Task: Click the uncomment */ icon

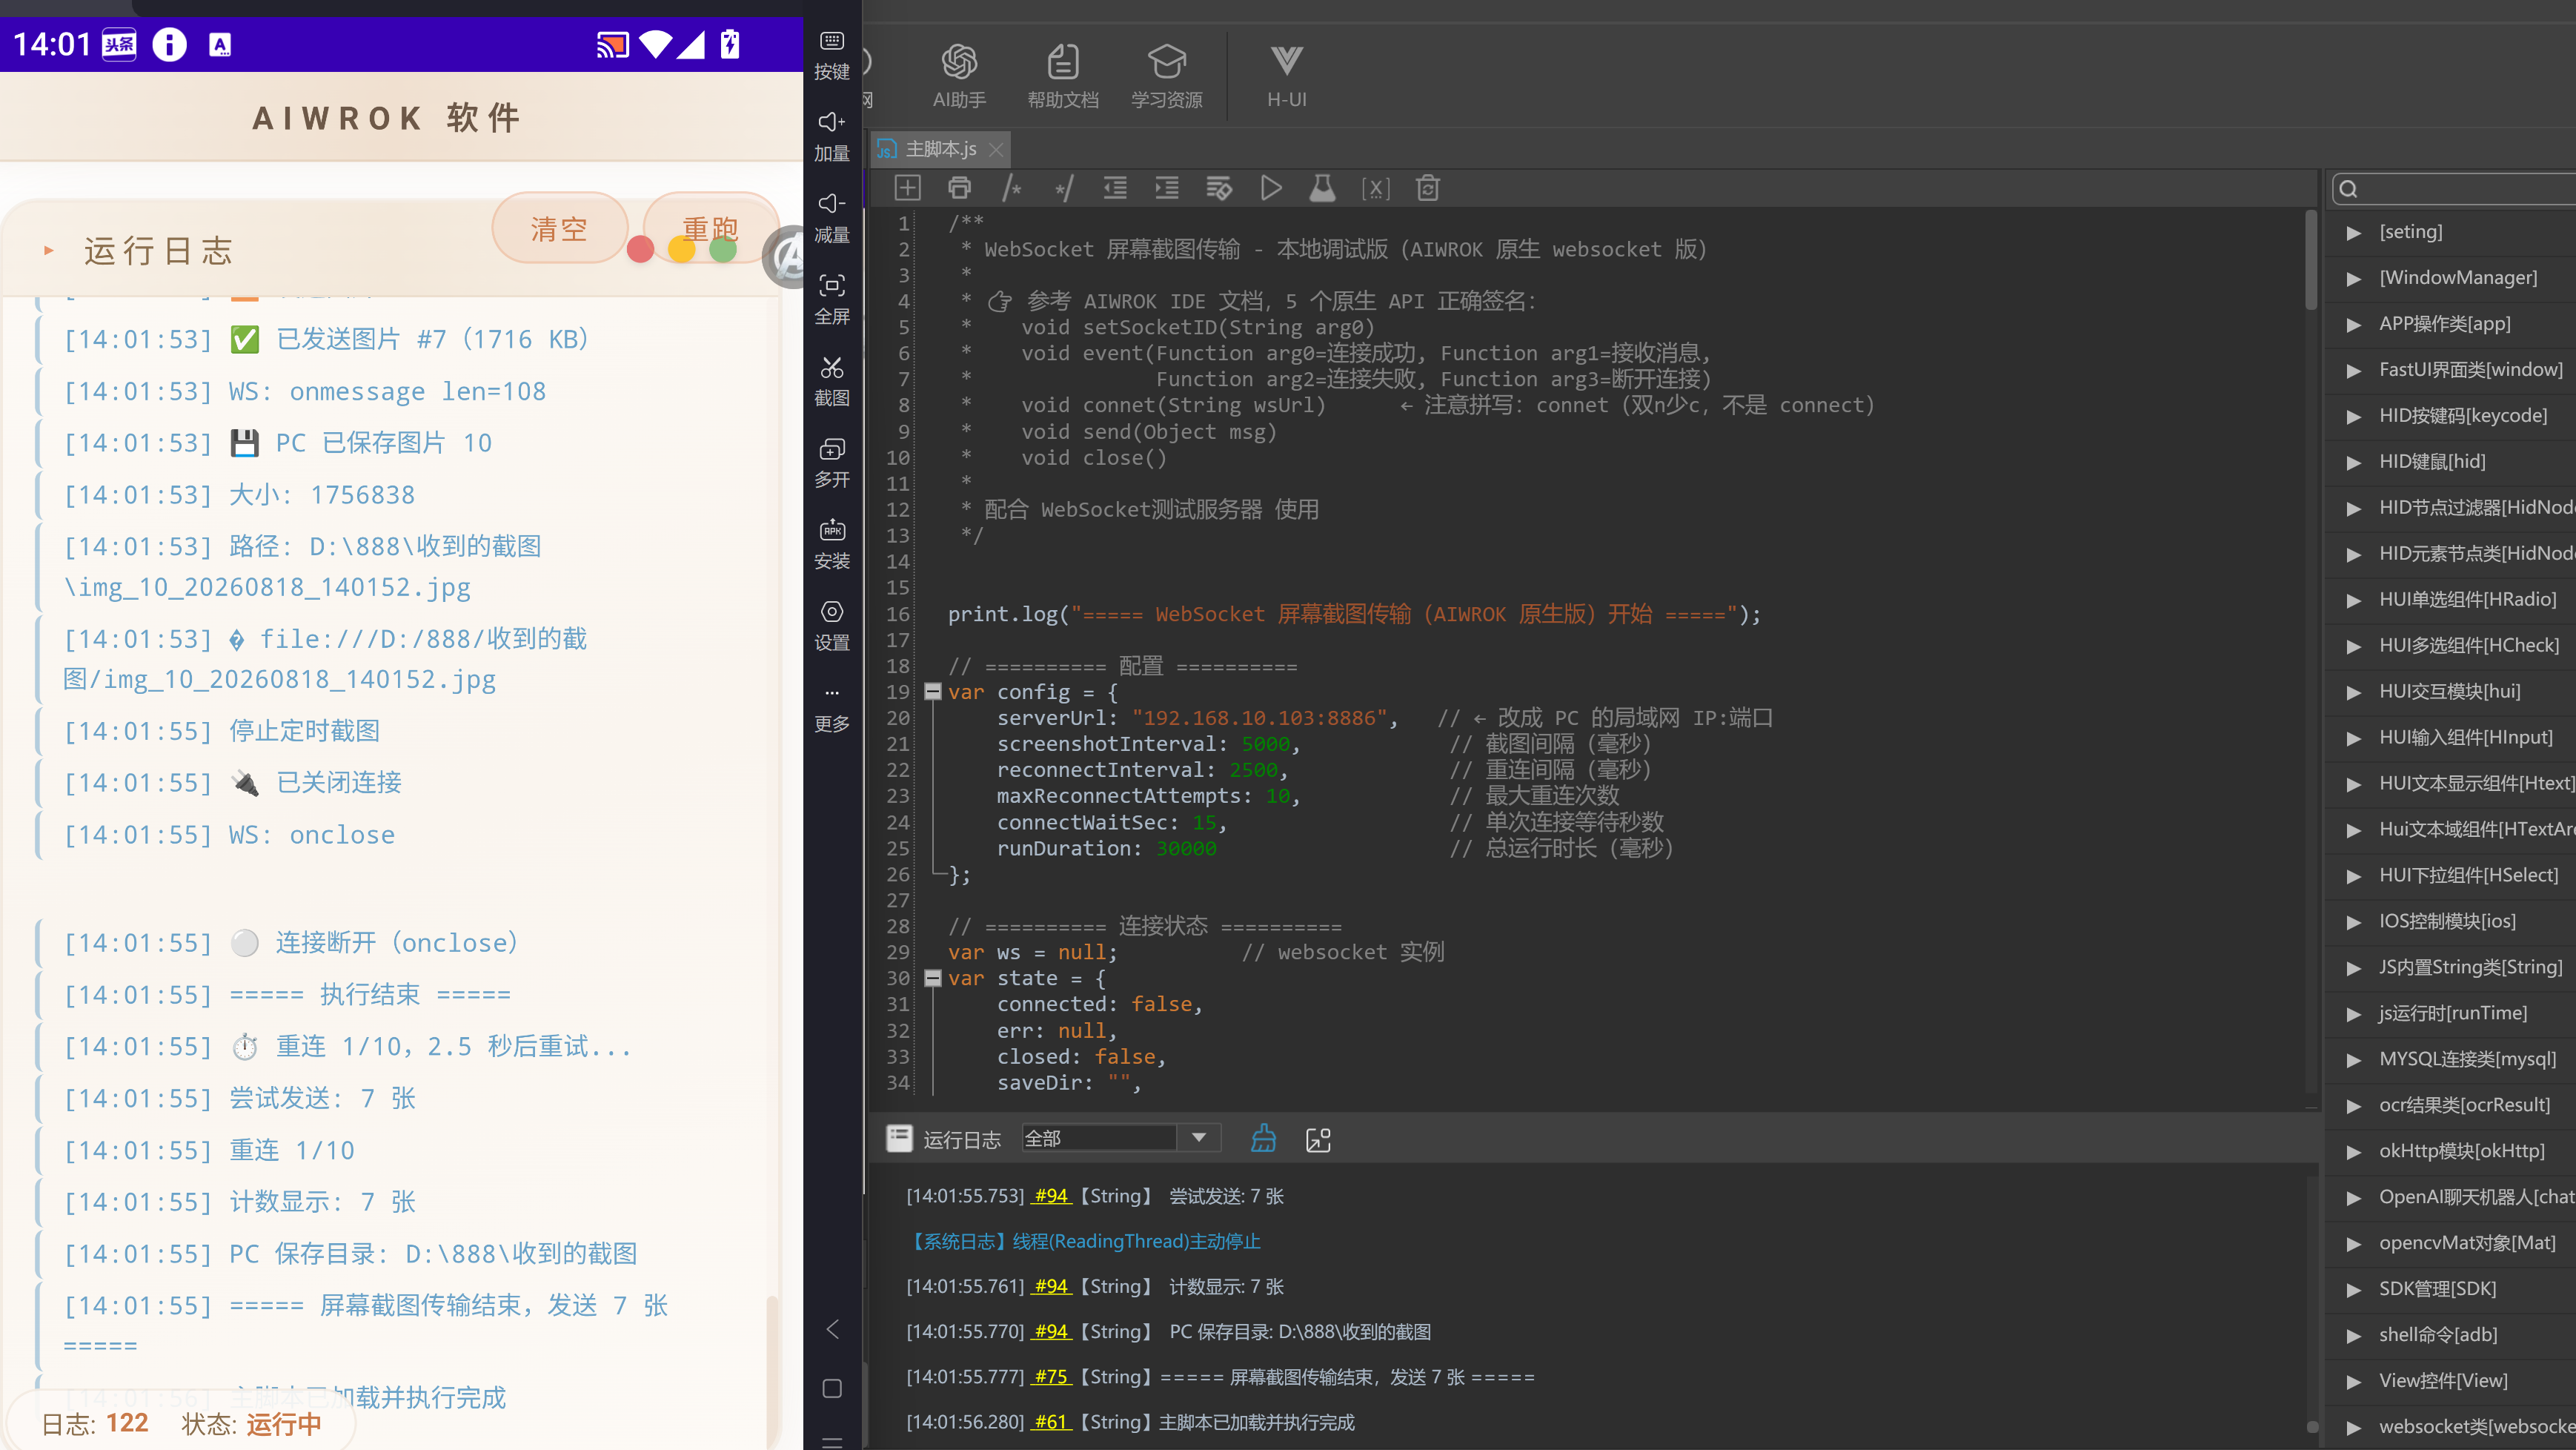Action: pos(1063,188)
